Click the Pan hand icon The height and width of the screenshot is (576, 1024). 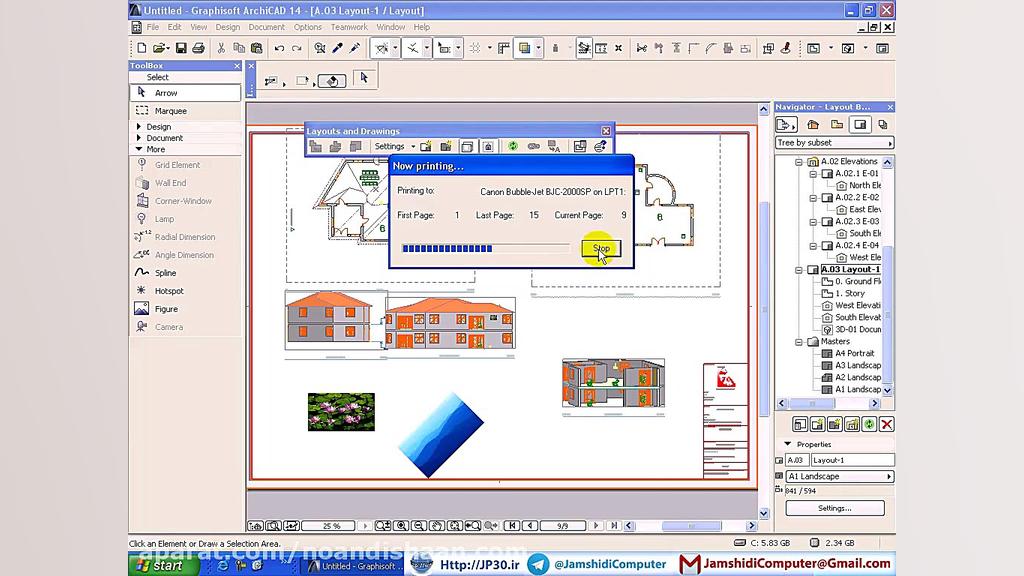[436, 526]
